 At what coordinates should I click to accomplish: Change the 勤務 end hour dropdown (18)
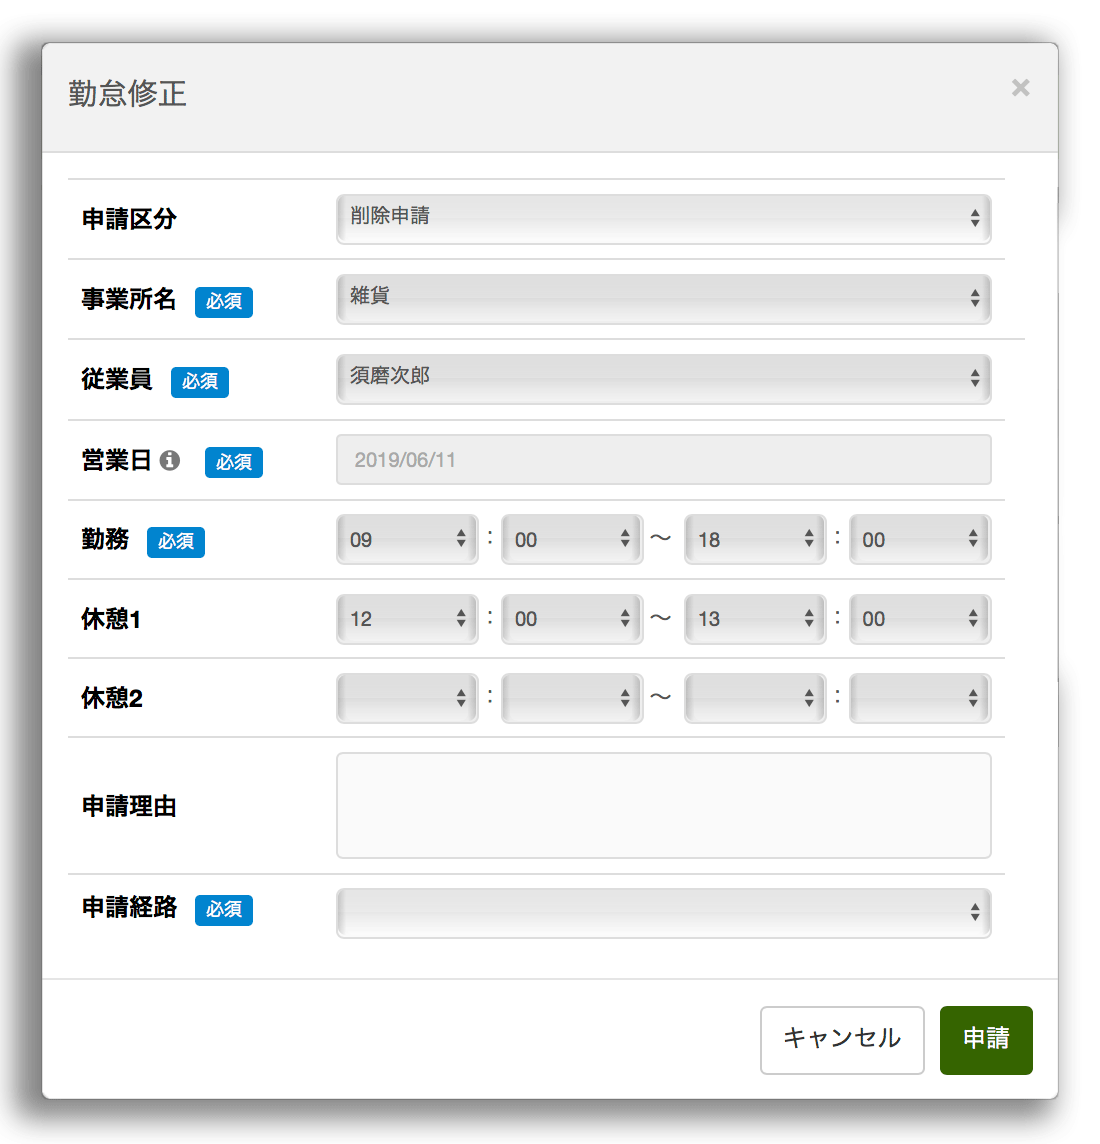coord(755,540)
